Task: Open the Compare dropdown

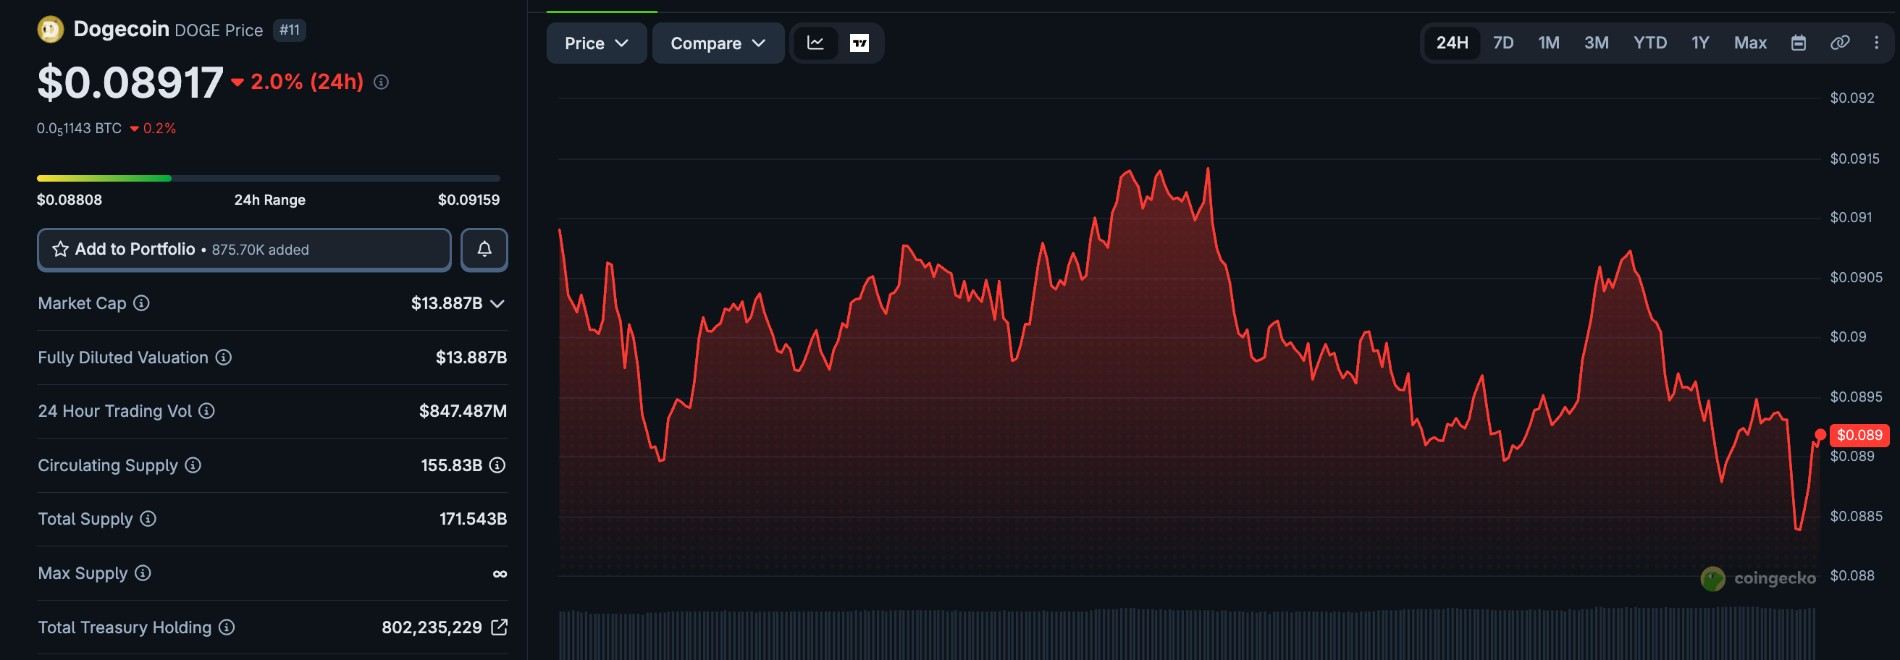Action: tap(718, 43)
